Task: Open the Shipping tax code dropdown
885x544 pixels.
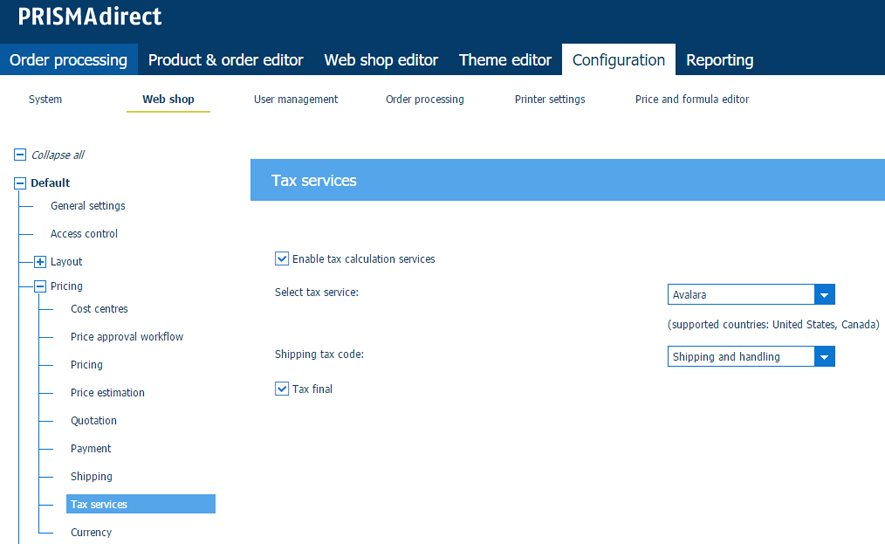Action: click(x=824, y=357)
